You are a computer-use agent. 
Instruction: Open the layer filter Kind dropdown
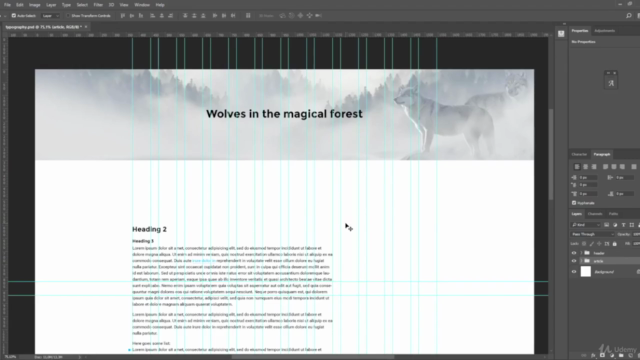pyautogui.click(x=586, y=225)
